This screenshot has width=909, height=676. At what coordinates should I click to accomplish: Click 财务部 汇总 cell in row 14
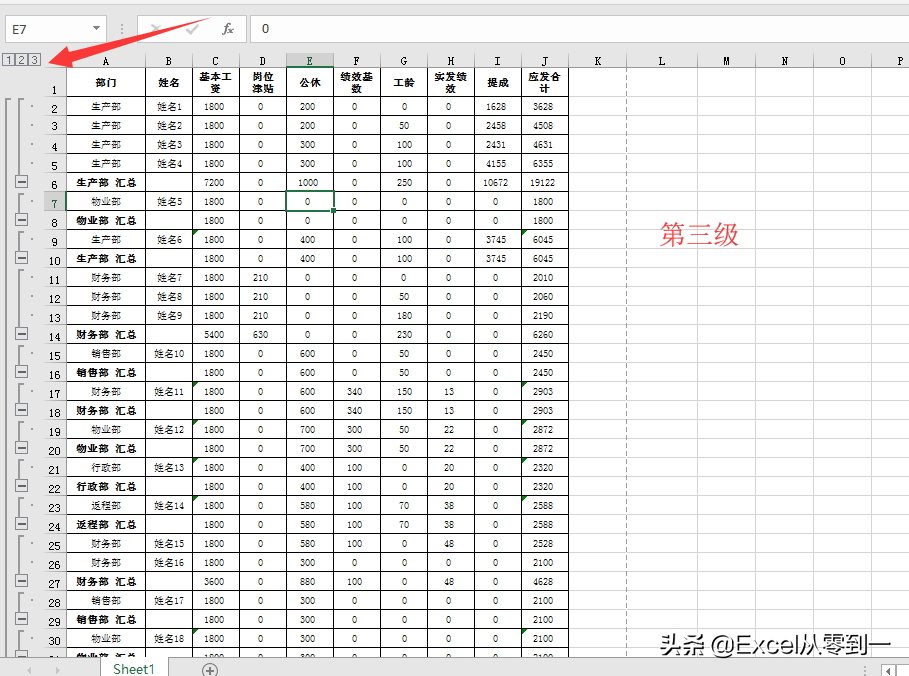click(x=106, y=335)
